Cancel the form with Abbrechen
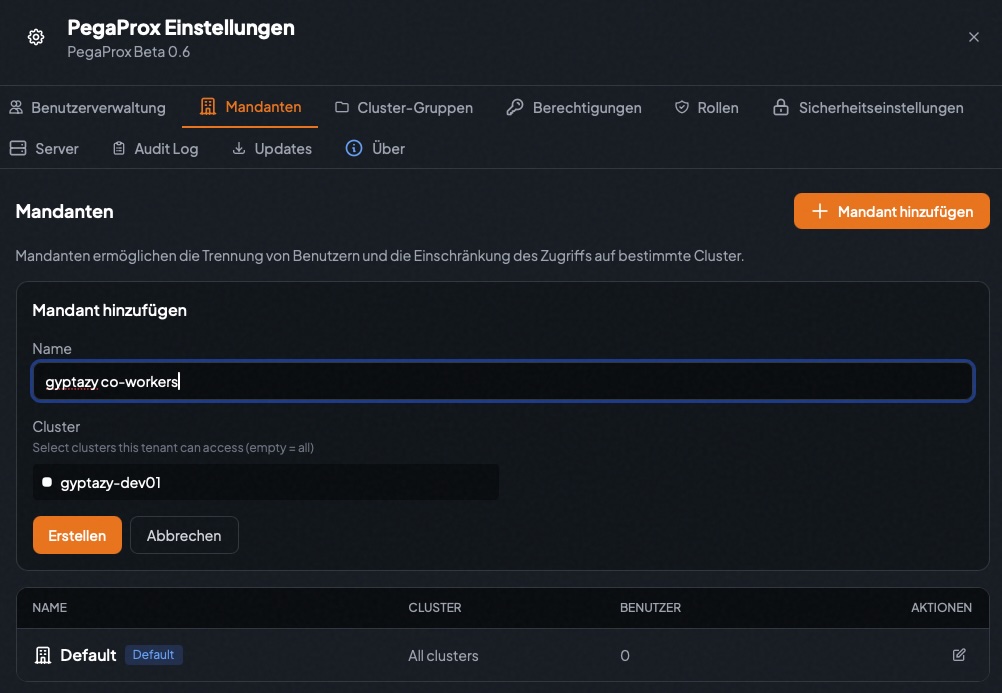The image size is (1002, 693). 184,535
